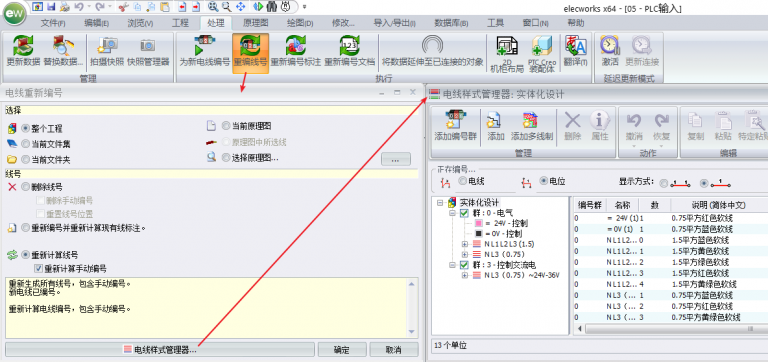The image size is (768, 362).
Task: Click the 重新编号标注 icon
Action: pos(296,52)
